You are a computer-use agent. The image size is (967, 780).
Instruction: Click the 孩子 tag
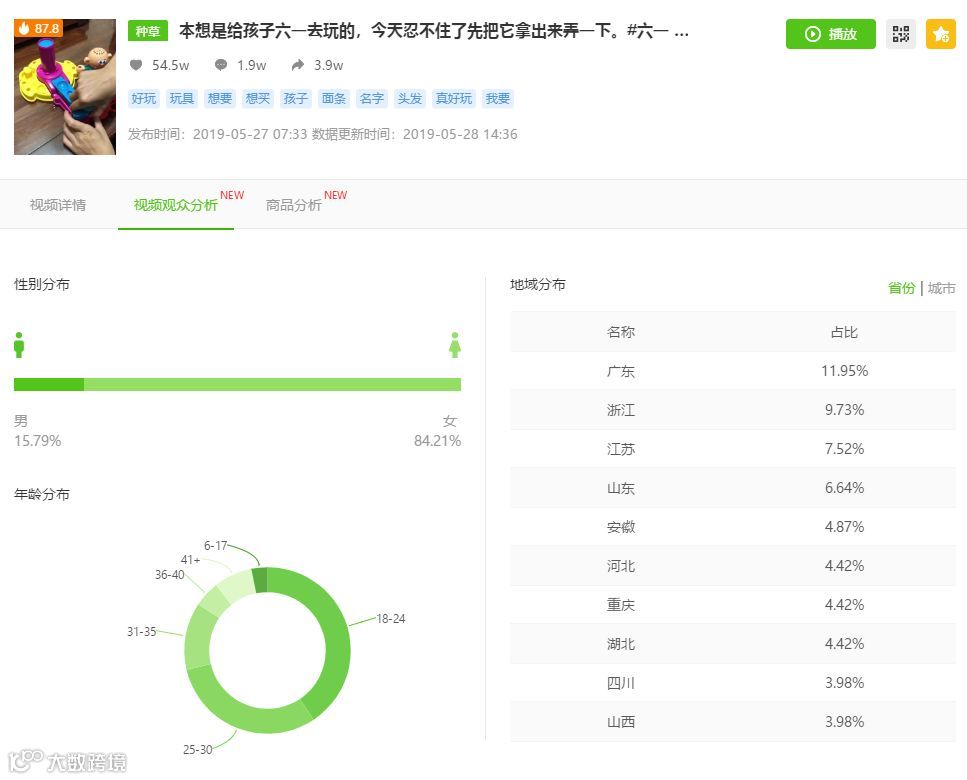pyautogui.click(x=295, y=99)
